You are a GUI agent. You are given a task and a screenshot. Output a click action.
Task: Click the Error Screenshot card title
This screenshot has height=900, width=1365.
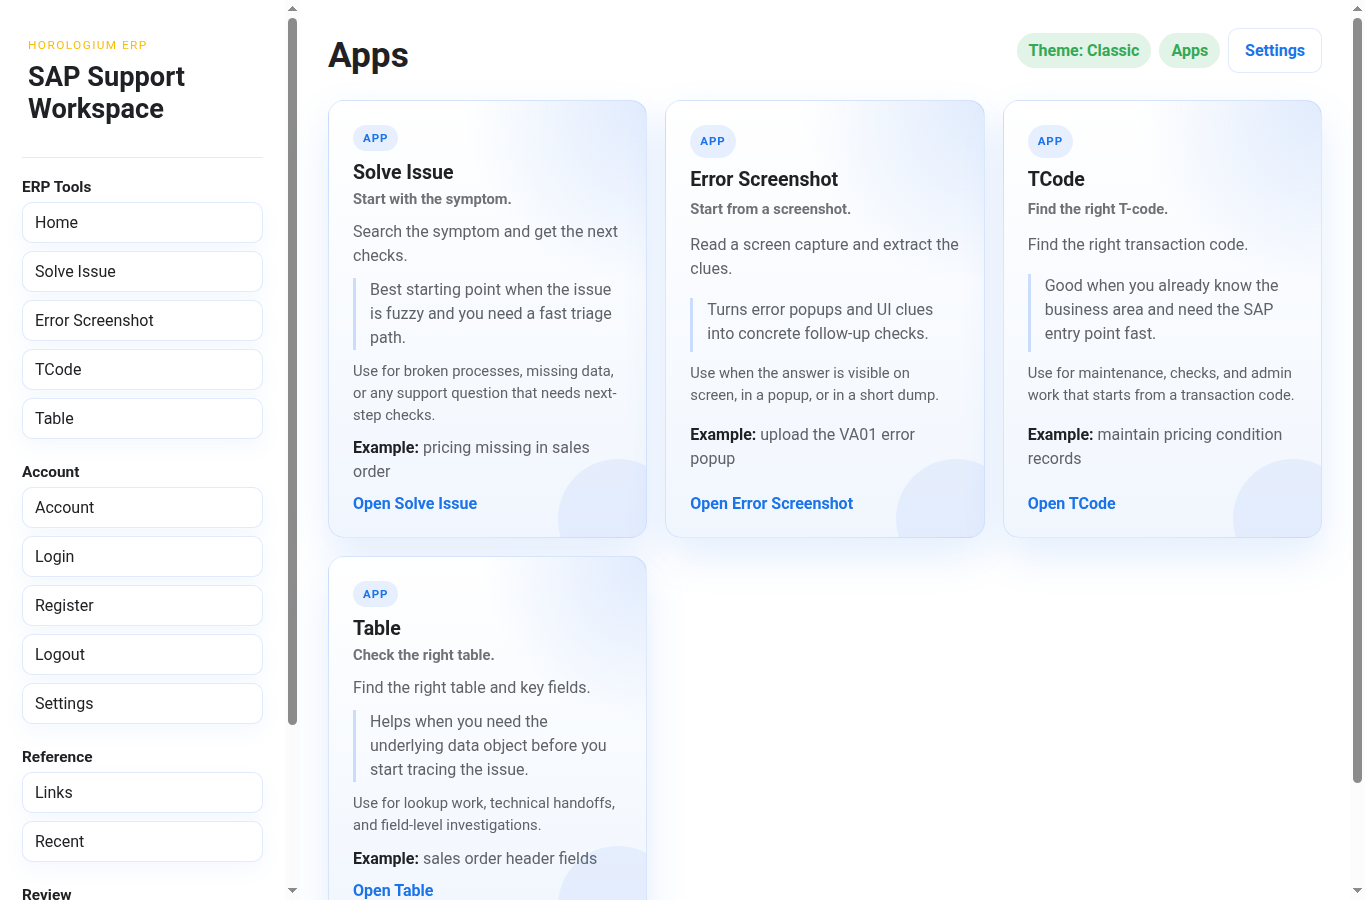tap(764, 179)
